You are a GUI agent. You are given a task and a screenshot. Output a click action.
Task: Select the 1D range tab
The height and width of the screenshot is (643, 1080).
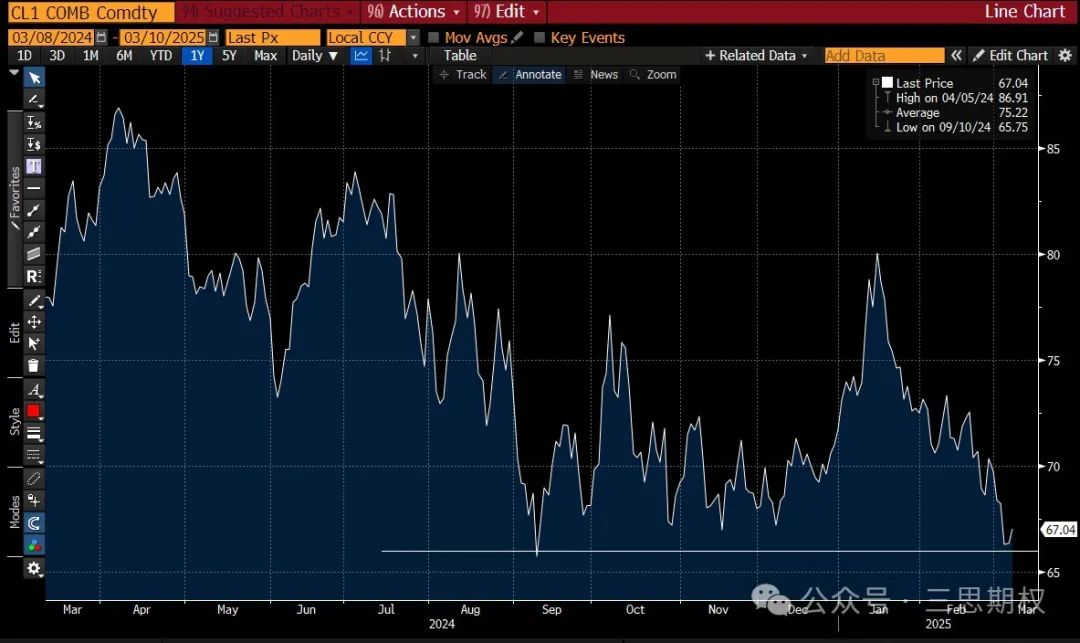tap(24, 56)
